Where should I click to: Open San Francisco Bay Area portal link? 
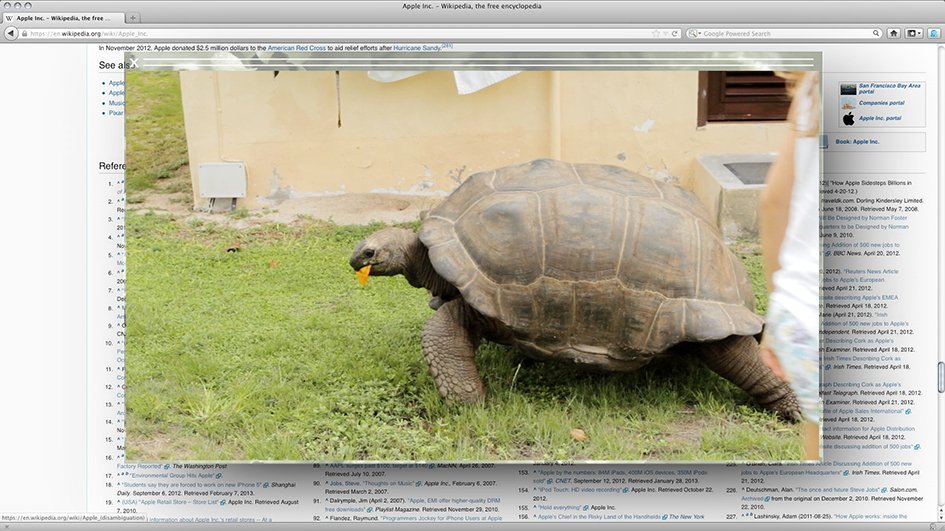(x=891, y=88)
